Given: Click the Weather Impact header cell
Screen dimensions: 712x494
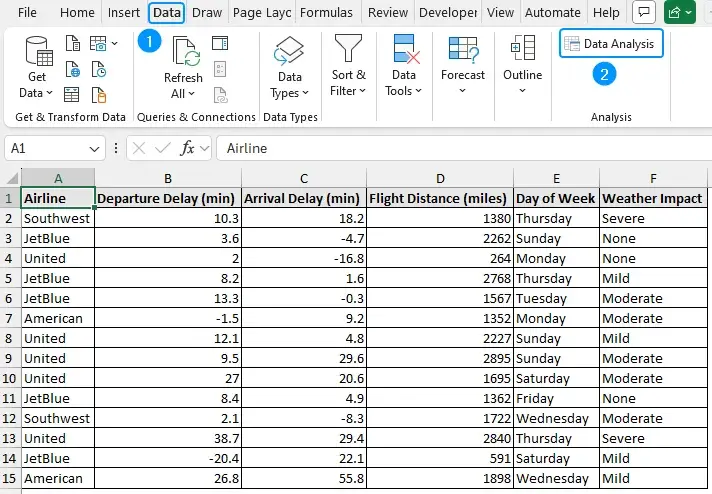Looking at the screenshot, I should coord(653,198).
